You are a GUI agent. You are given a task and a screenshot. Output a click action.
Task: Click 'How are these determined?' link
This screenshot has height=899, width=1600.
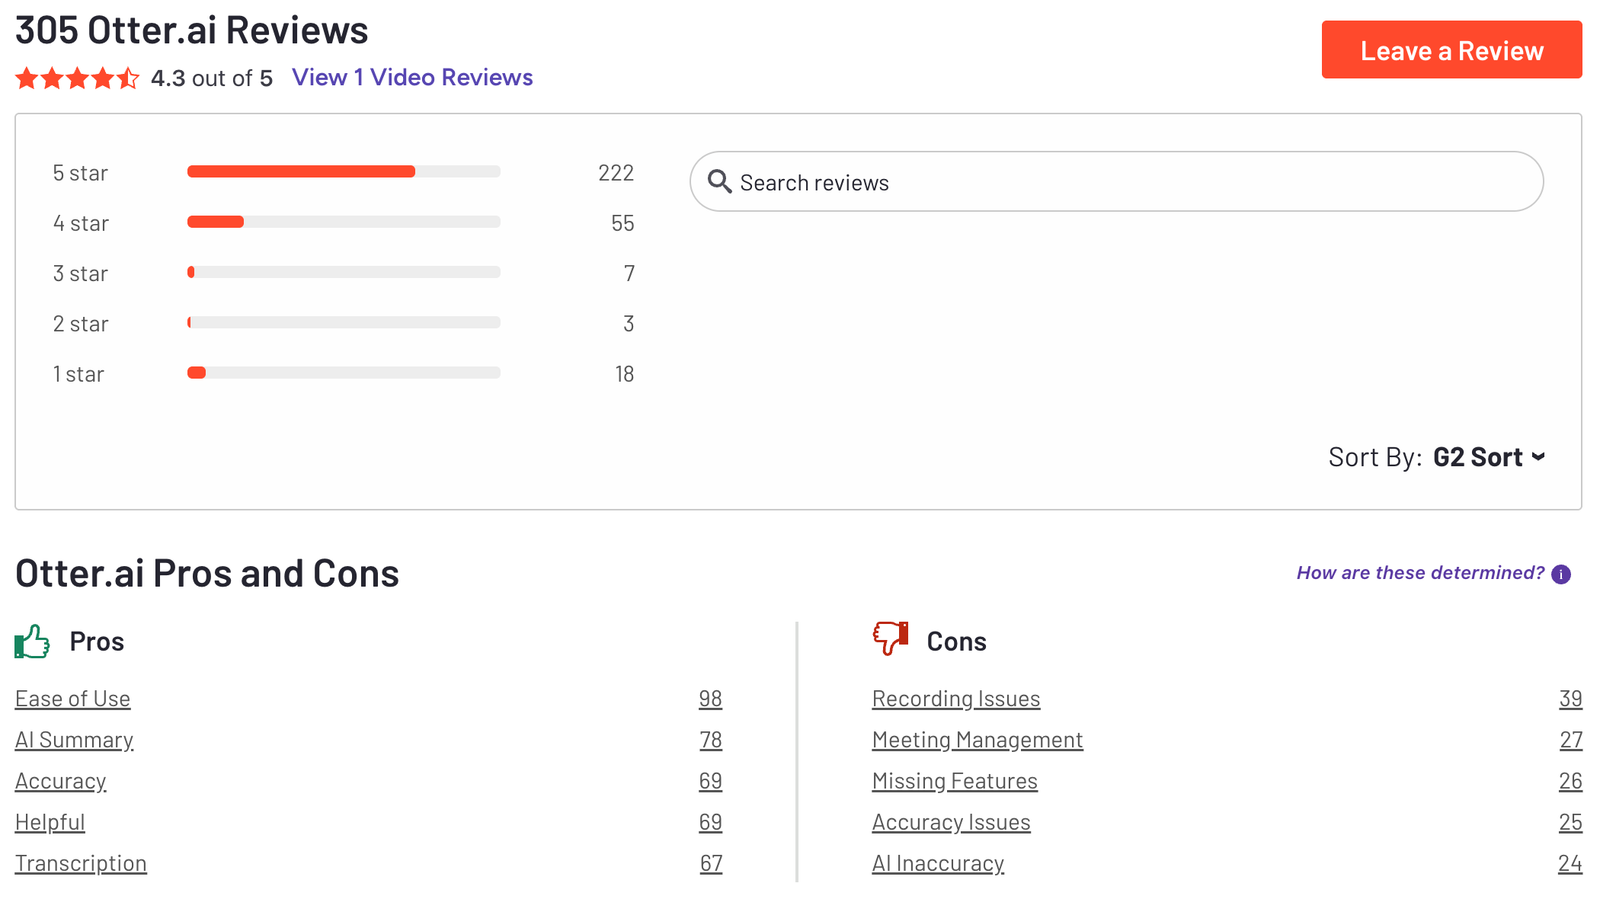click(x=1419, y=573)
